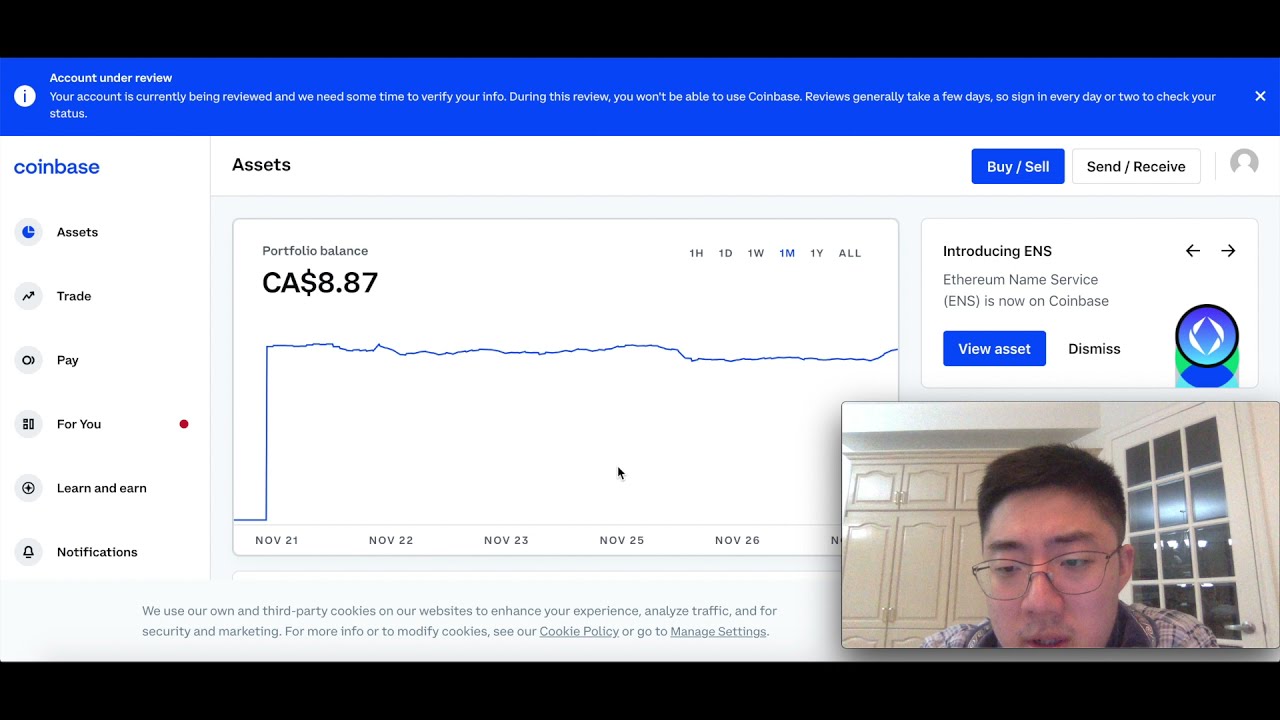Click the NOV 22 axis label

(391, 540)
